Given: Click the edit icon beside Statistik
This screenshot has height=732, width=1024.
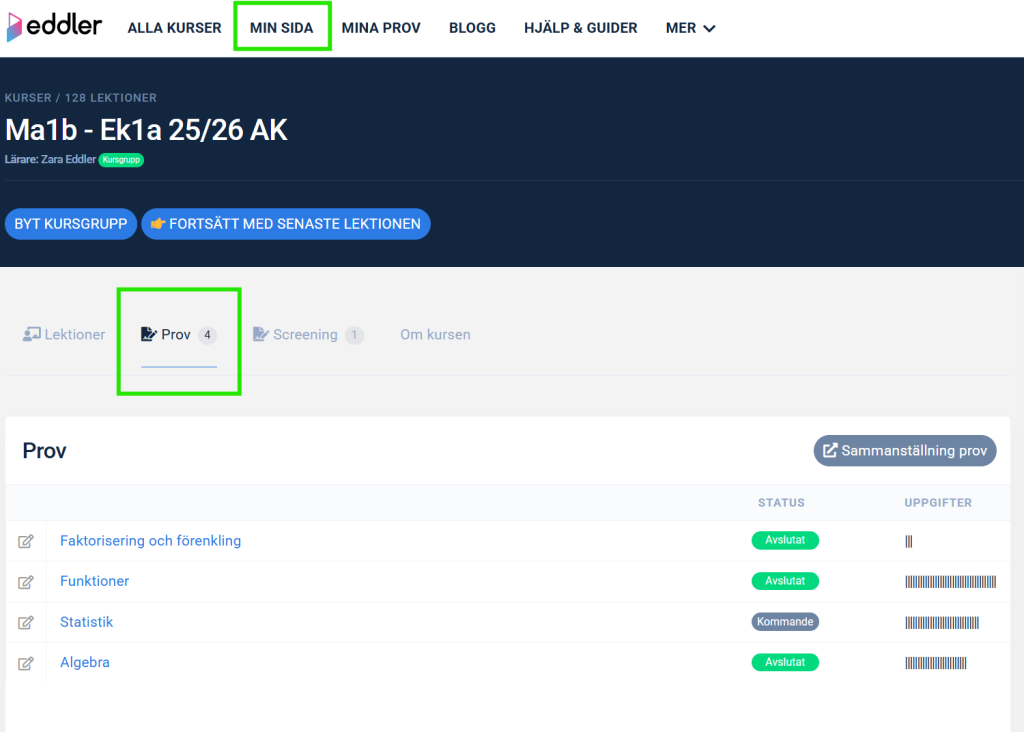Looking at the screenshot, I should (x=26, y=622).
